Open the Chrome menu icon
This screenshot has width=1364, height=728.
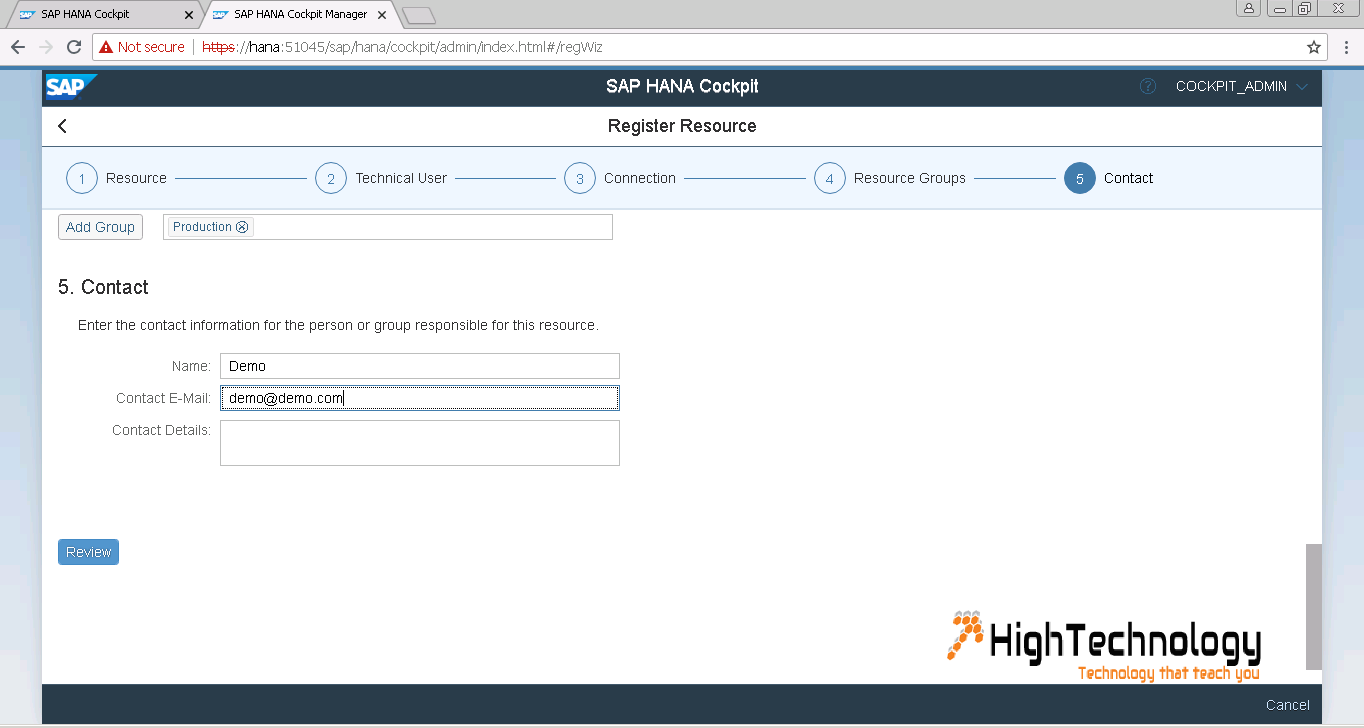coord(1346,47)
